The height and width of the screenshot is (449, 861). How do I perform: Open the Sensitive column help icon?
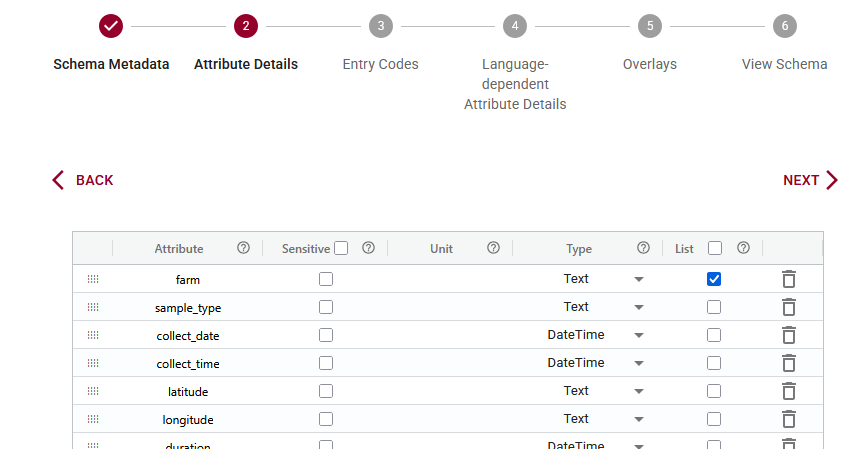point(368,248)
